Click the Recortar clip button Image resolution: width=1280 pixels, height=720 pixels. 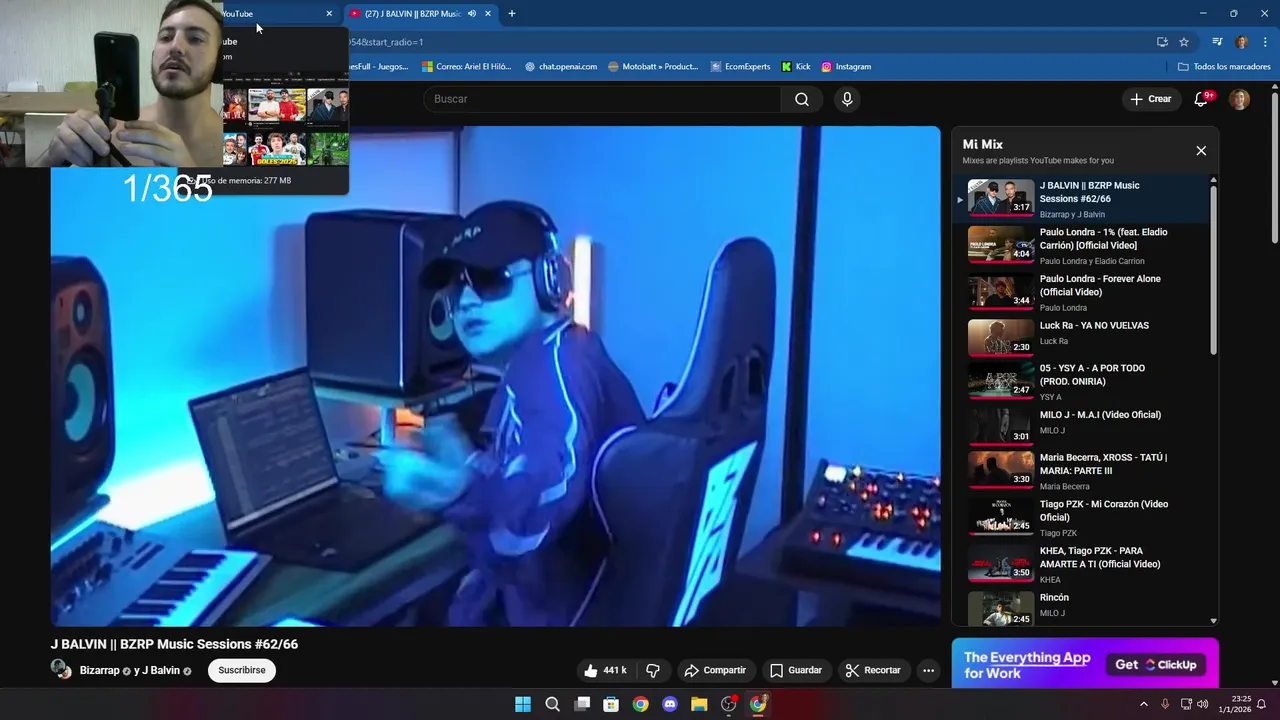click(873, 670)
